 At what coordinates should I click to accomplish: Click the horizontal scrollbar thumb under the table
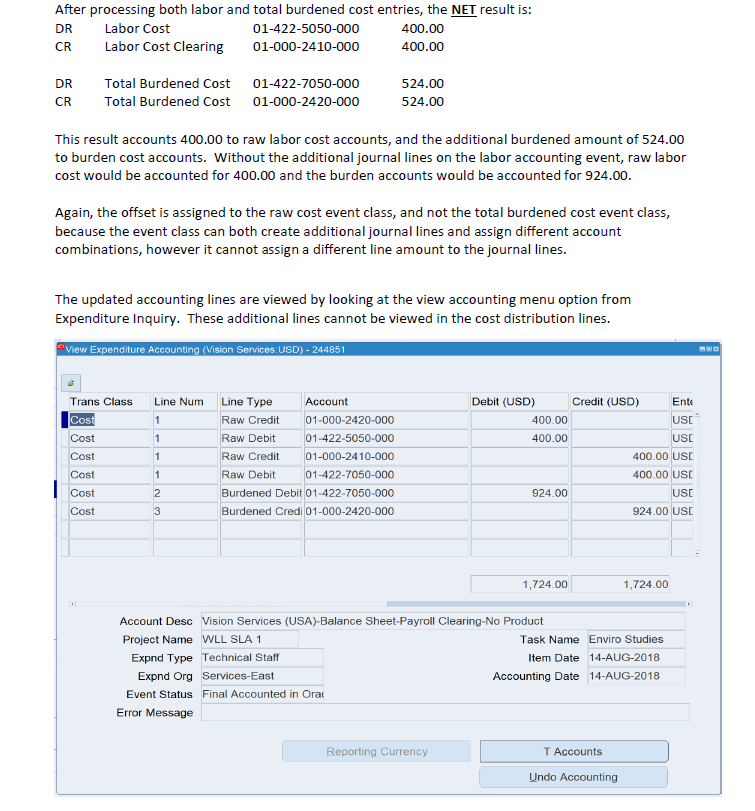point(536,604)
